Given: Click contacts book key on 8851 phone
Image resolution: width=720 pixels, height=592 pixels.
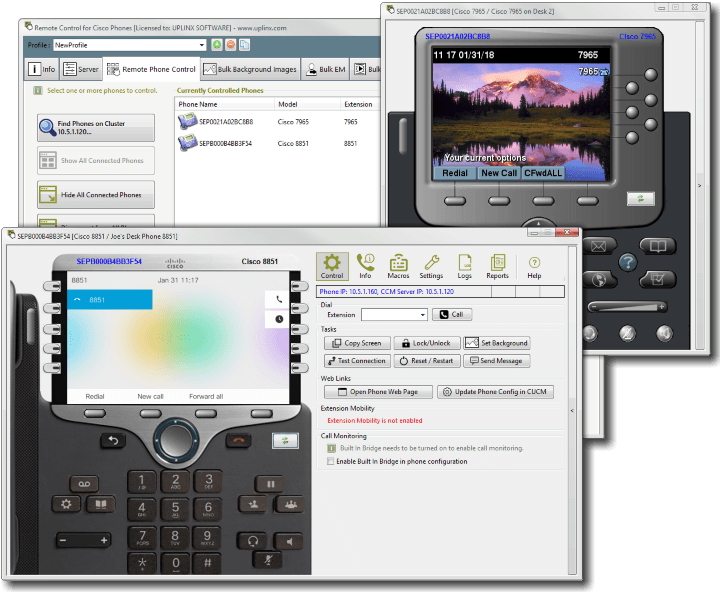Looking at the screenshot, I should coord(101,504).
